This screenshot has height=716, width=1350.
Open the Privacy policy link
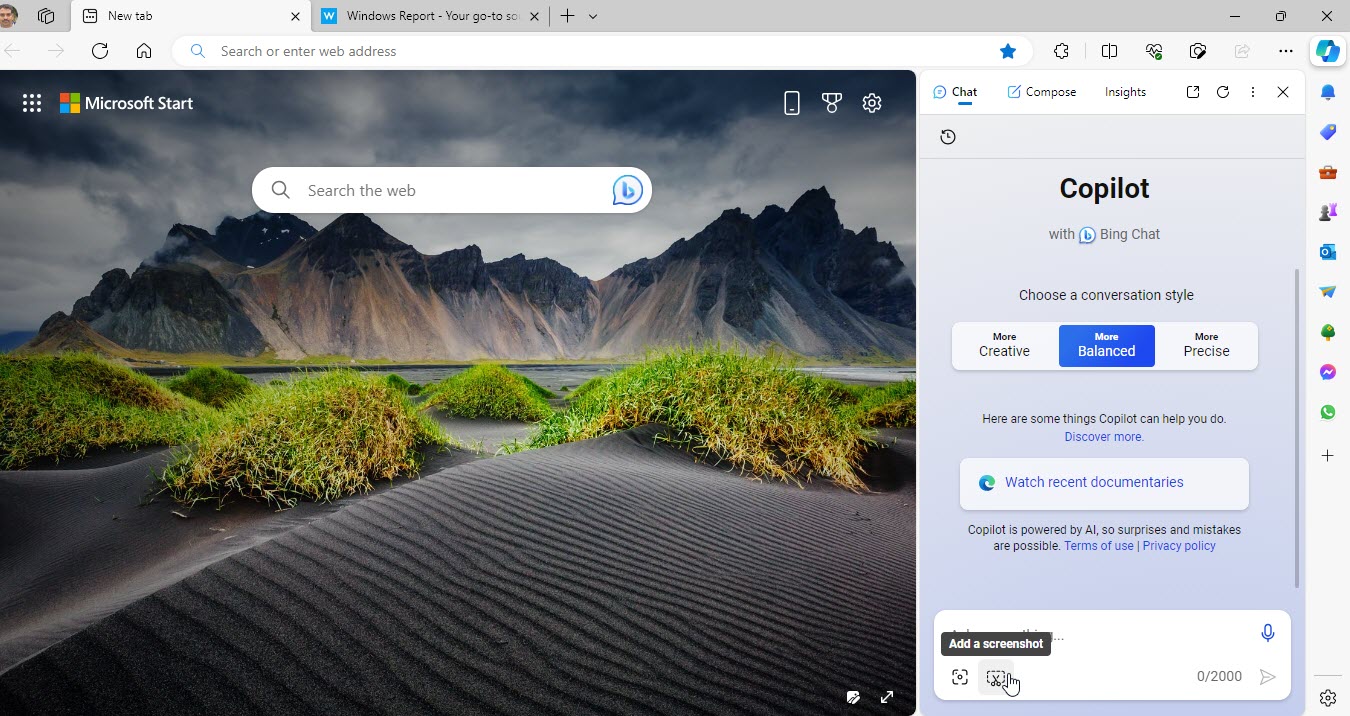pyautogui.click(x=1179, y=546)
